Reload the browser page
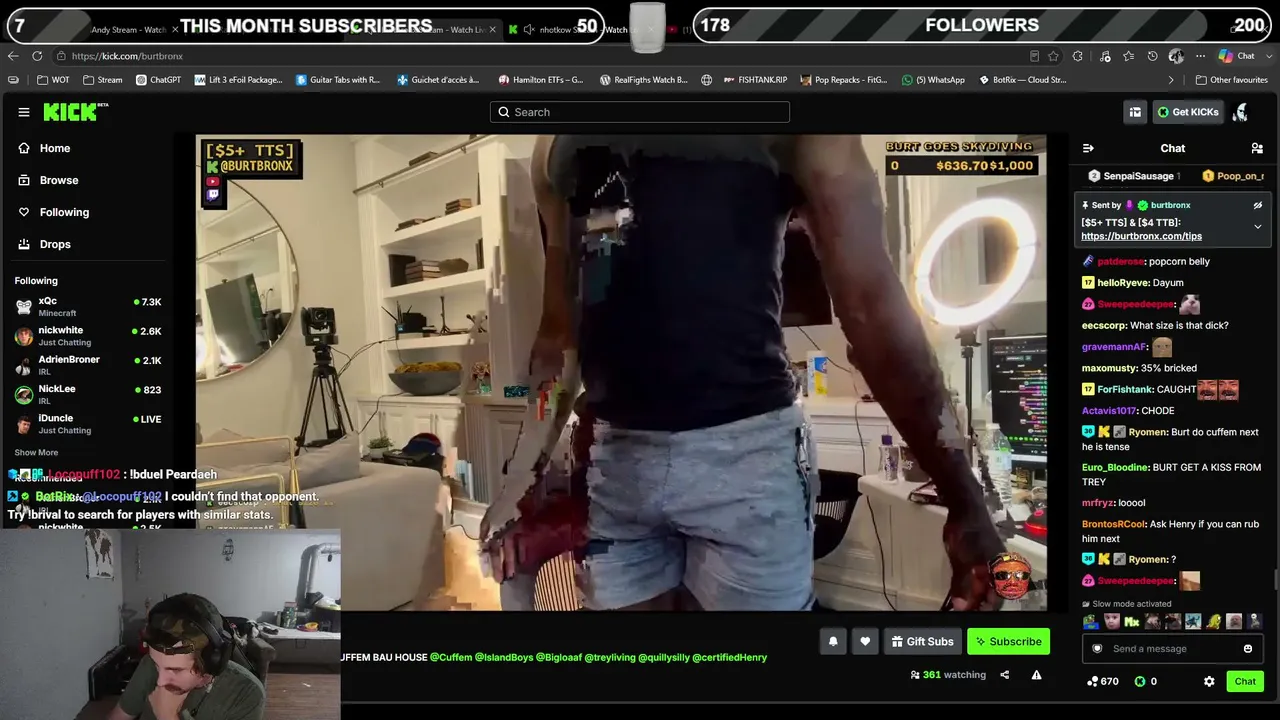Screen dimensions: 1280x720 point(37,56)
